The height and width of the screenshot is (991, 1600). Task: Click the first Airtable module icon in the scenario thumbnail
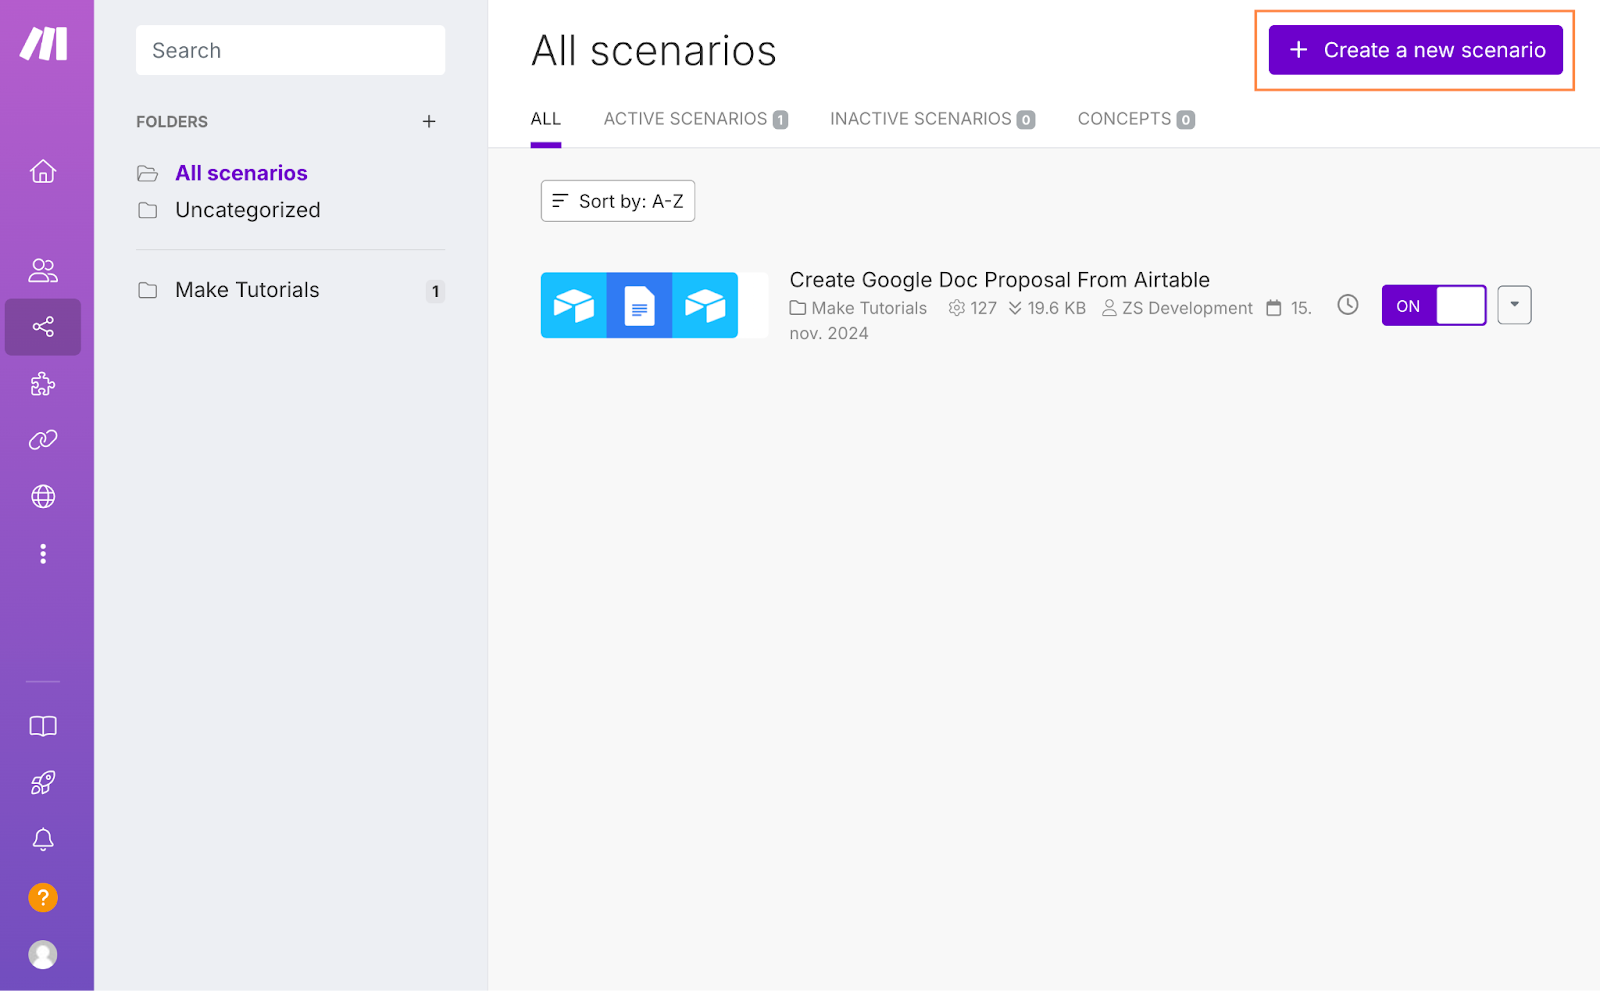[x=574, y=305]
